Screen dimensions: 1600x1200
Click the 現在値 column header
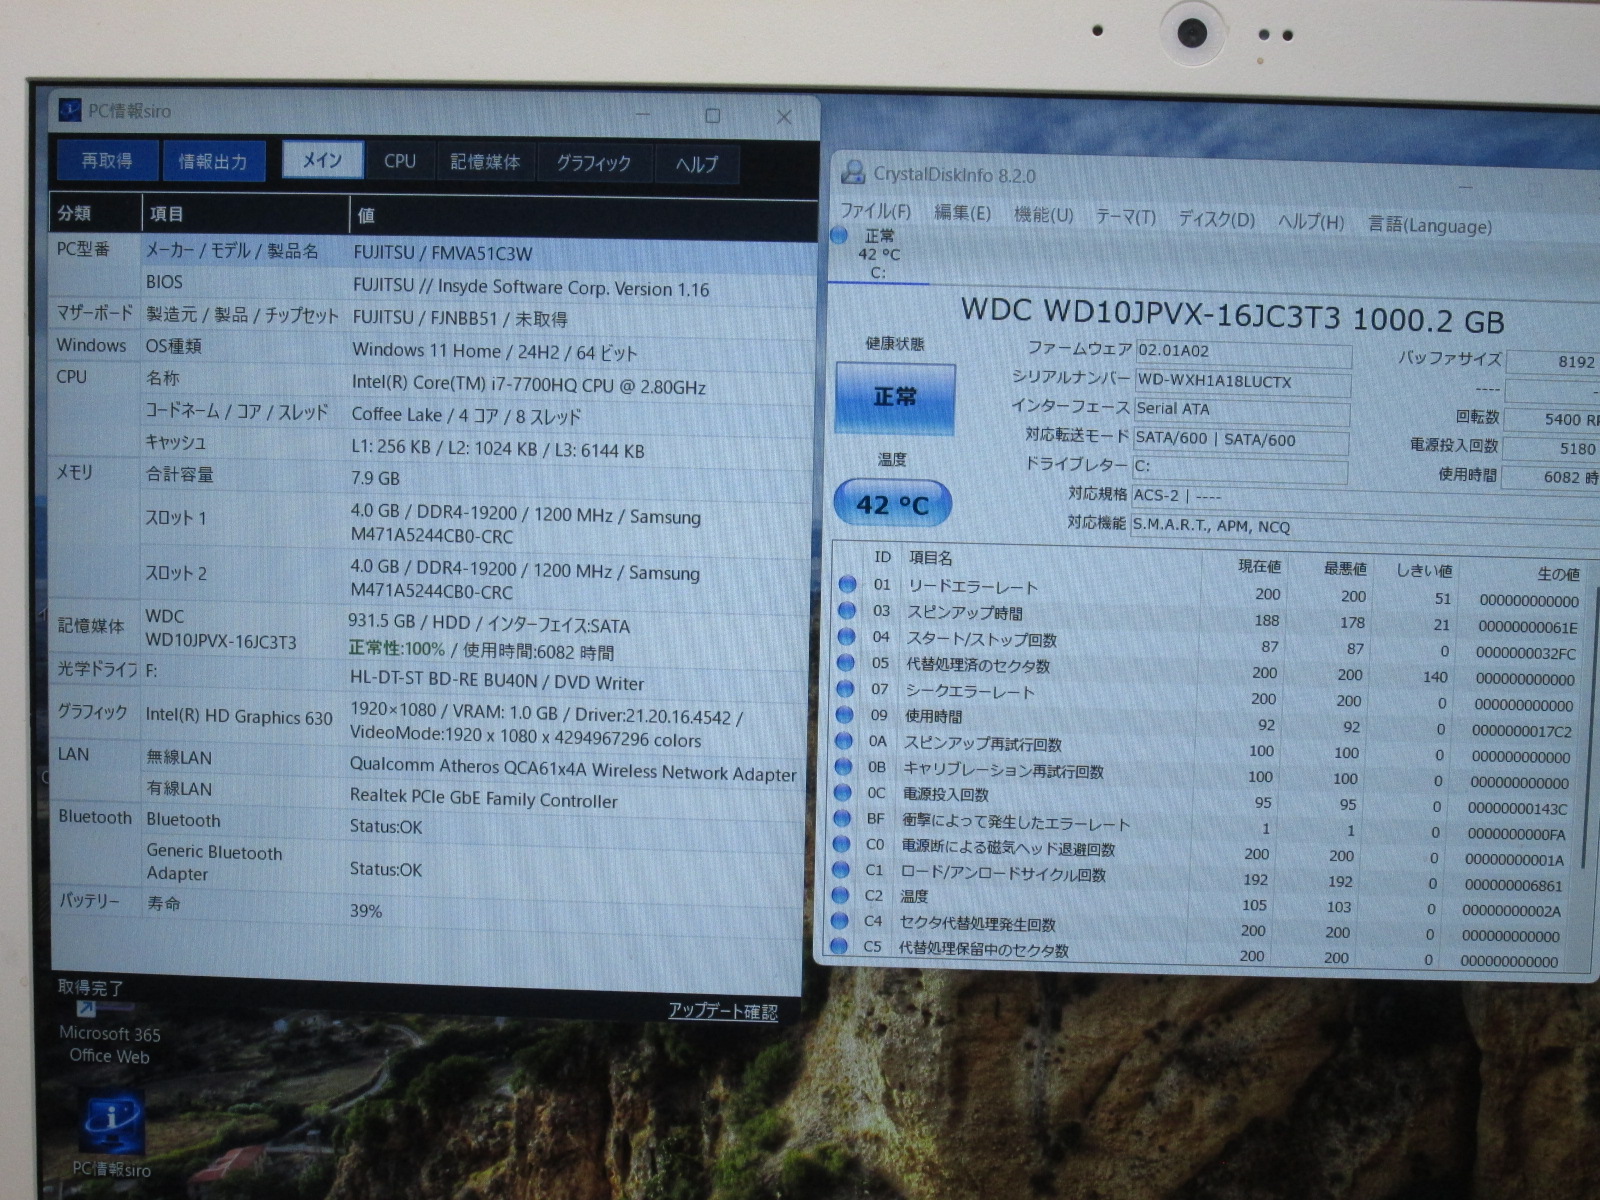[1259, 566]
